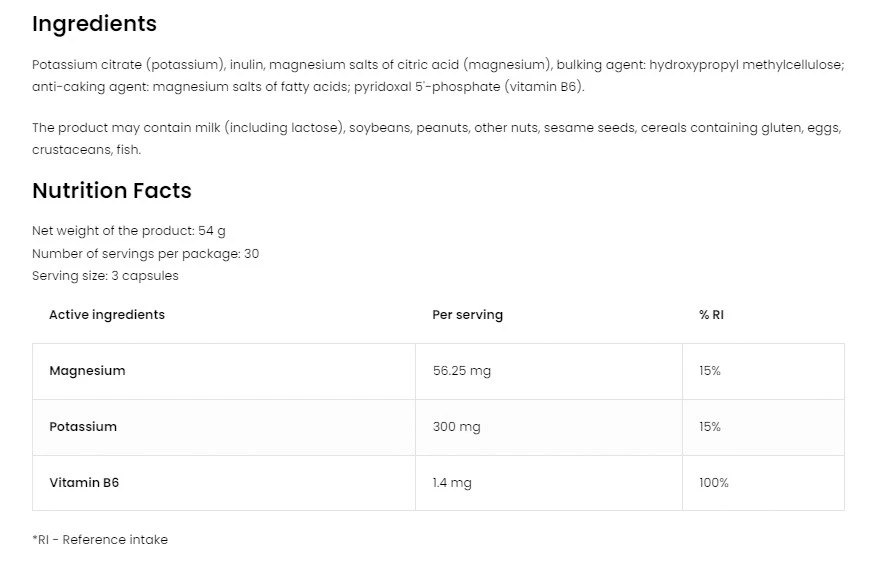Click the RI - Reference intake footnote
The width and height of the screenshot is (887, 564).
click(x=100, y=540)
